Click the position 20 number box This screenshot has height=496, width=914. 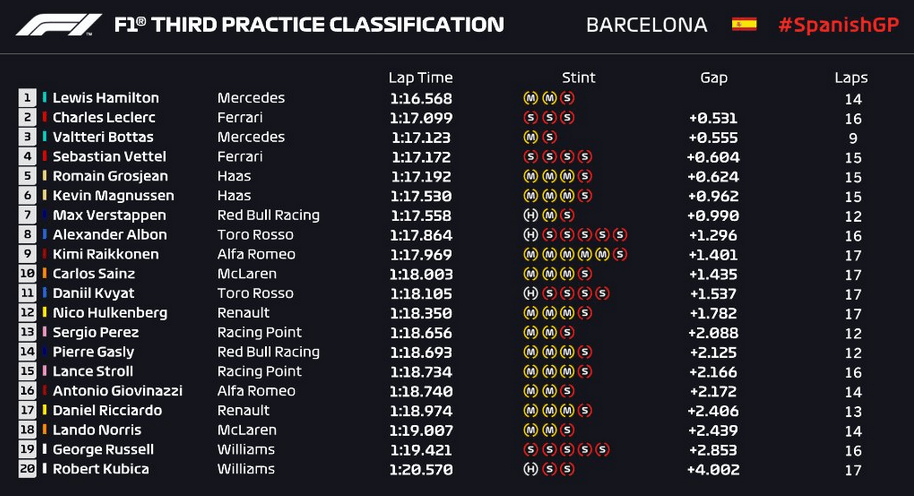(x=27, y=469)
